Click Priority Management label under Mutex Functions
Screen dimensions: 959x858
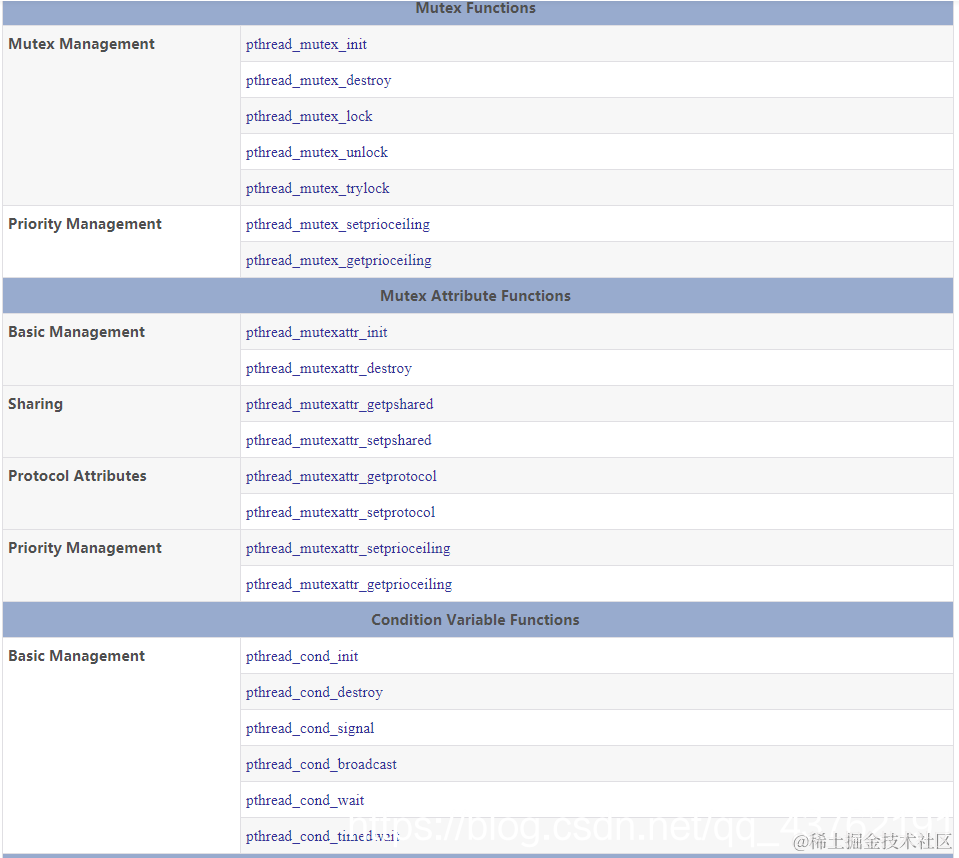pyautogui.click(x=84, y=224)
